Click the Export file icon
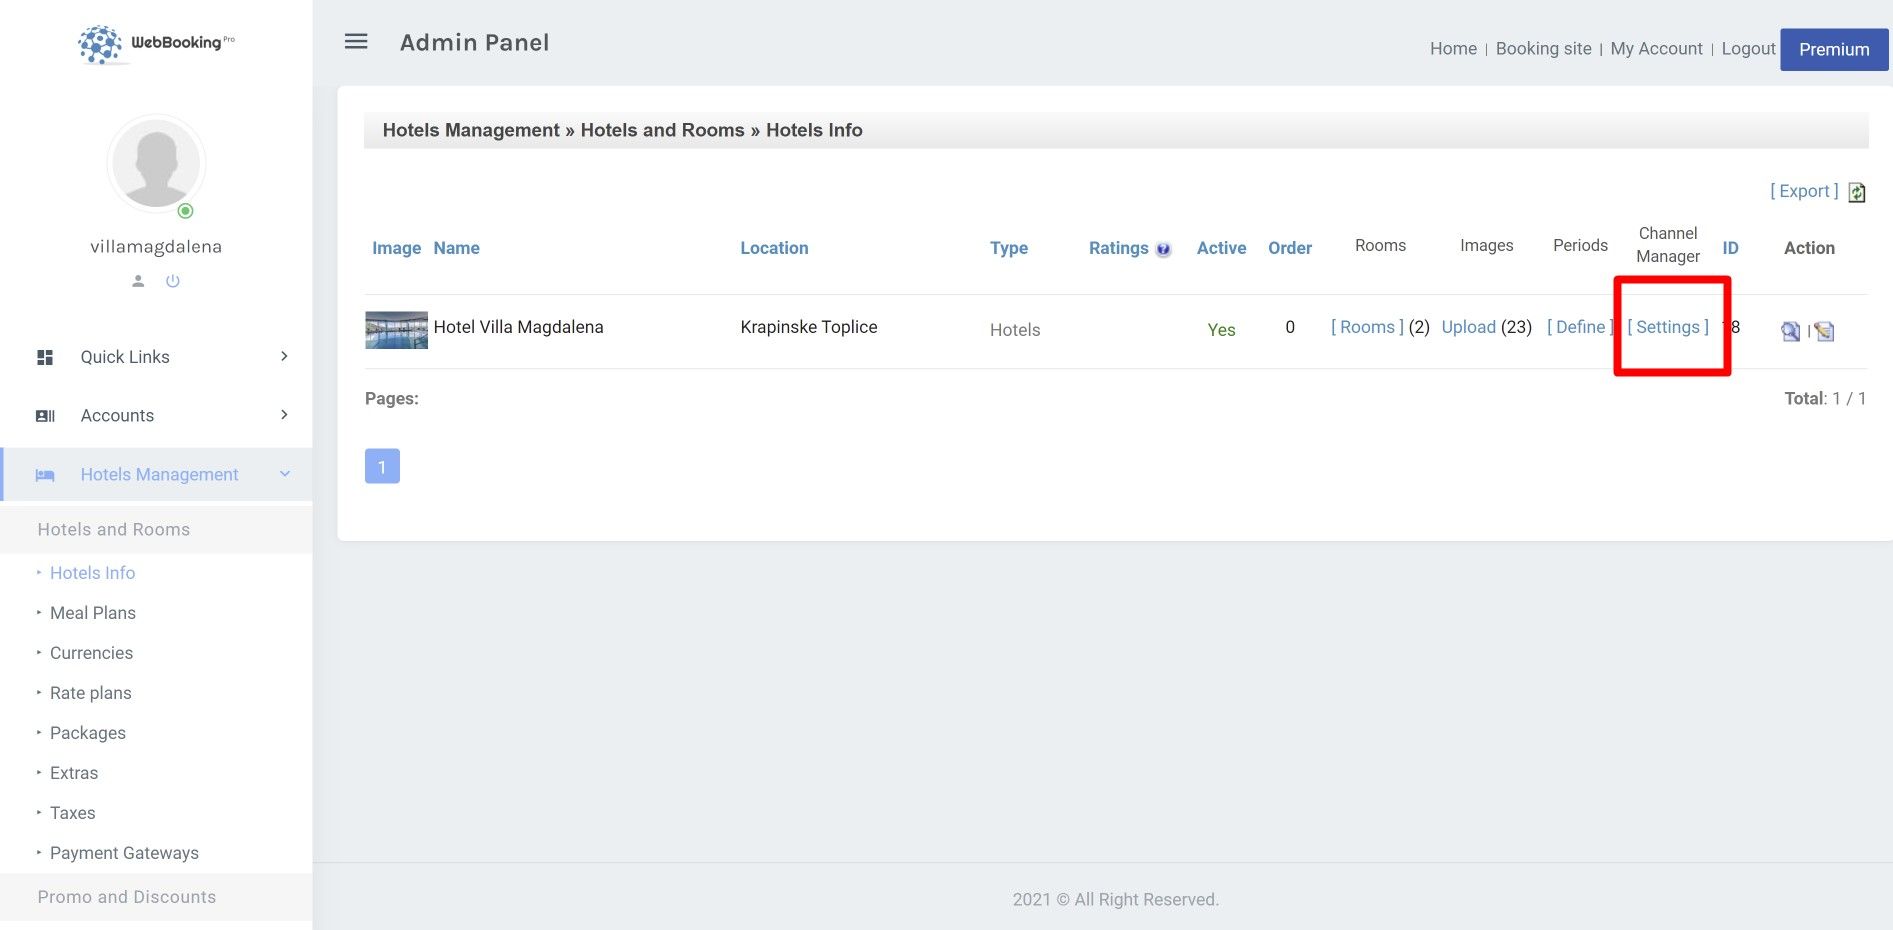 [1856, 192]
